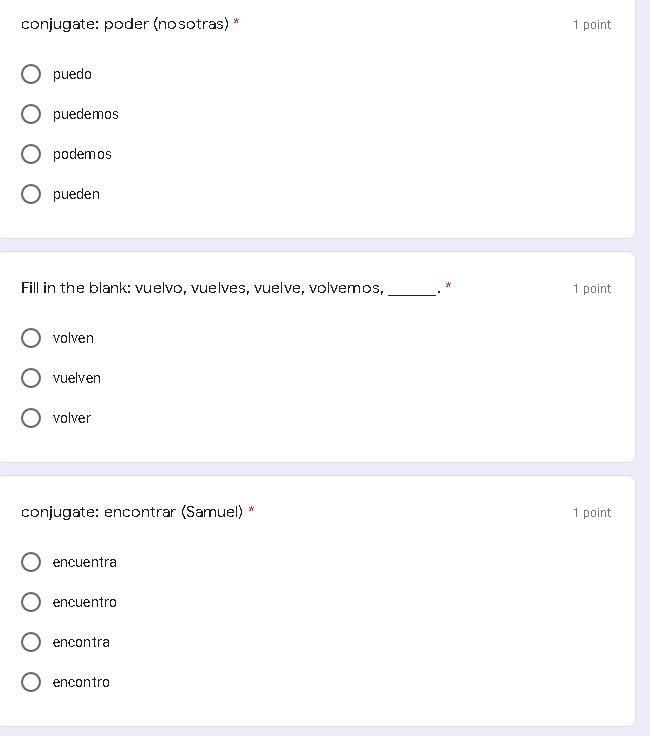
Task: Choose 'encuentra' for Samuel question
Action: click(31, 562)
